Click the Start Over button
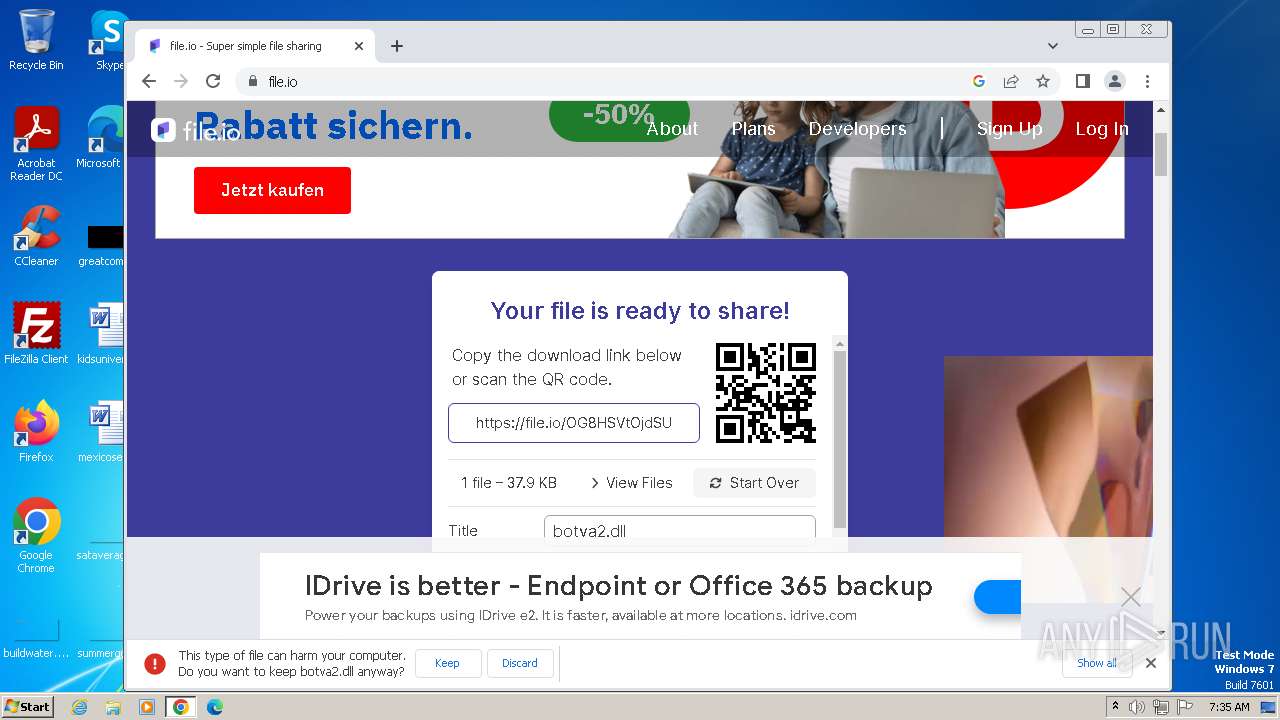This screenshot has height=720, width=1280. click(x=754, y=483)
